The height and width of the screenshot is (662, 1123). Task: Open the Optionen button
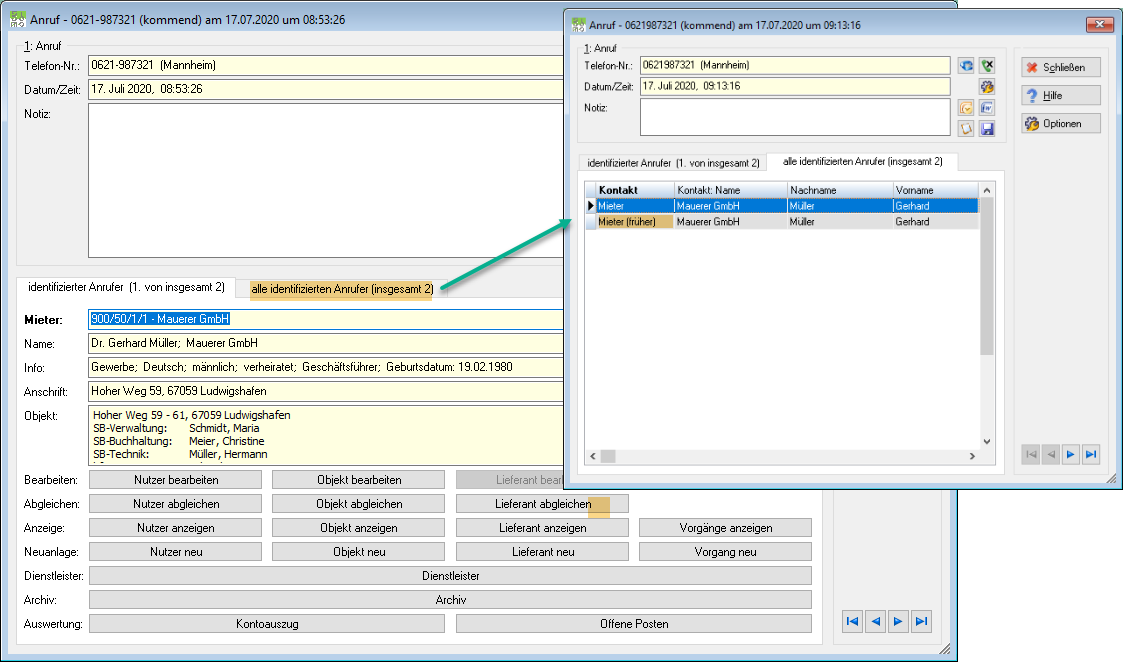click(x=1061, y=123)
